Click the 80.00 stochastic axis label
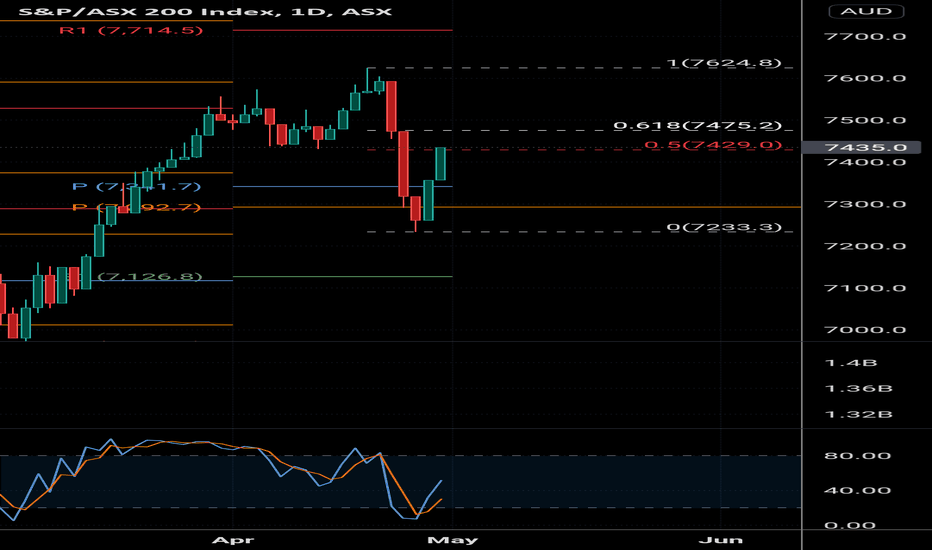Viewport: 932px width, 550px height. [857, 455]
